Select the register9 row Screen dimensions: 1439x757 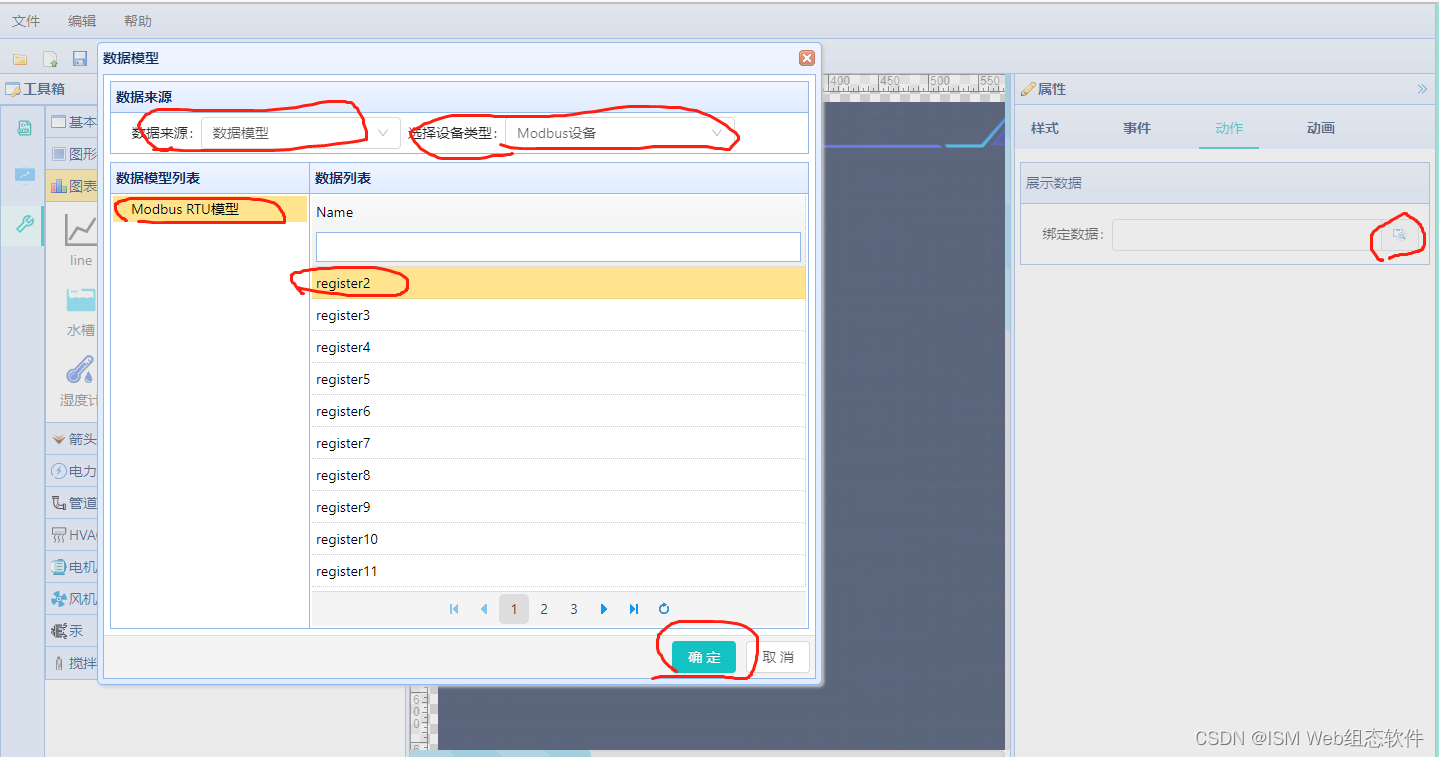coord(558,507)
